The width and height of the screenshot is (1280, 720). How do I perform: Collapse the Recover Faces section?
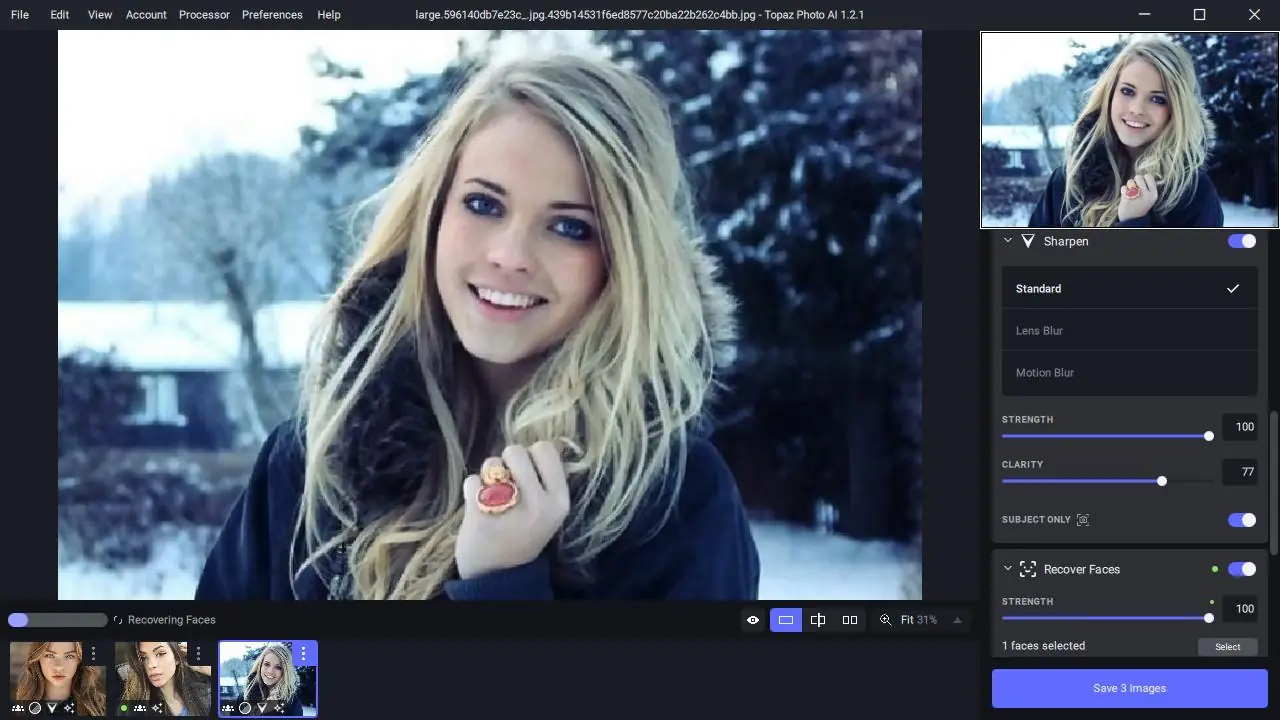[1008, 569]
